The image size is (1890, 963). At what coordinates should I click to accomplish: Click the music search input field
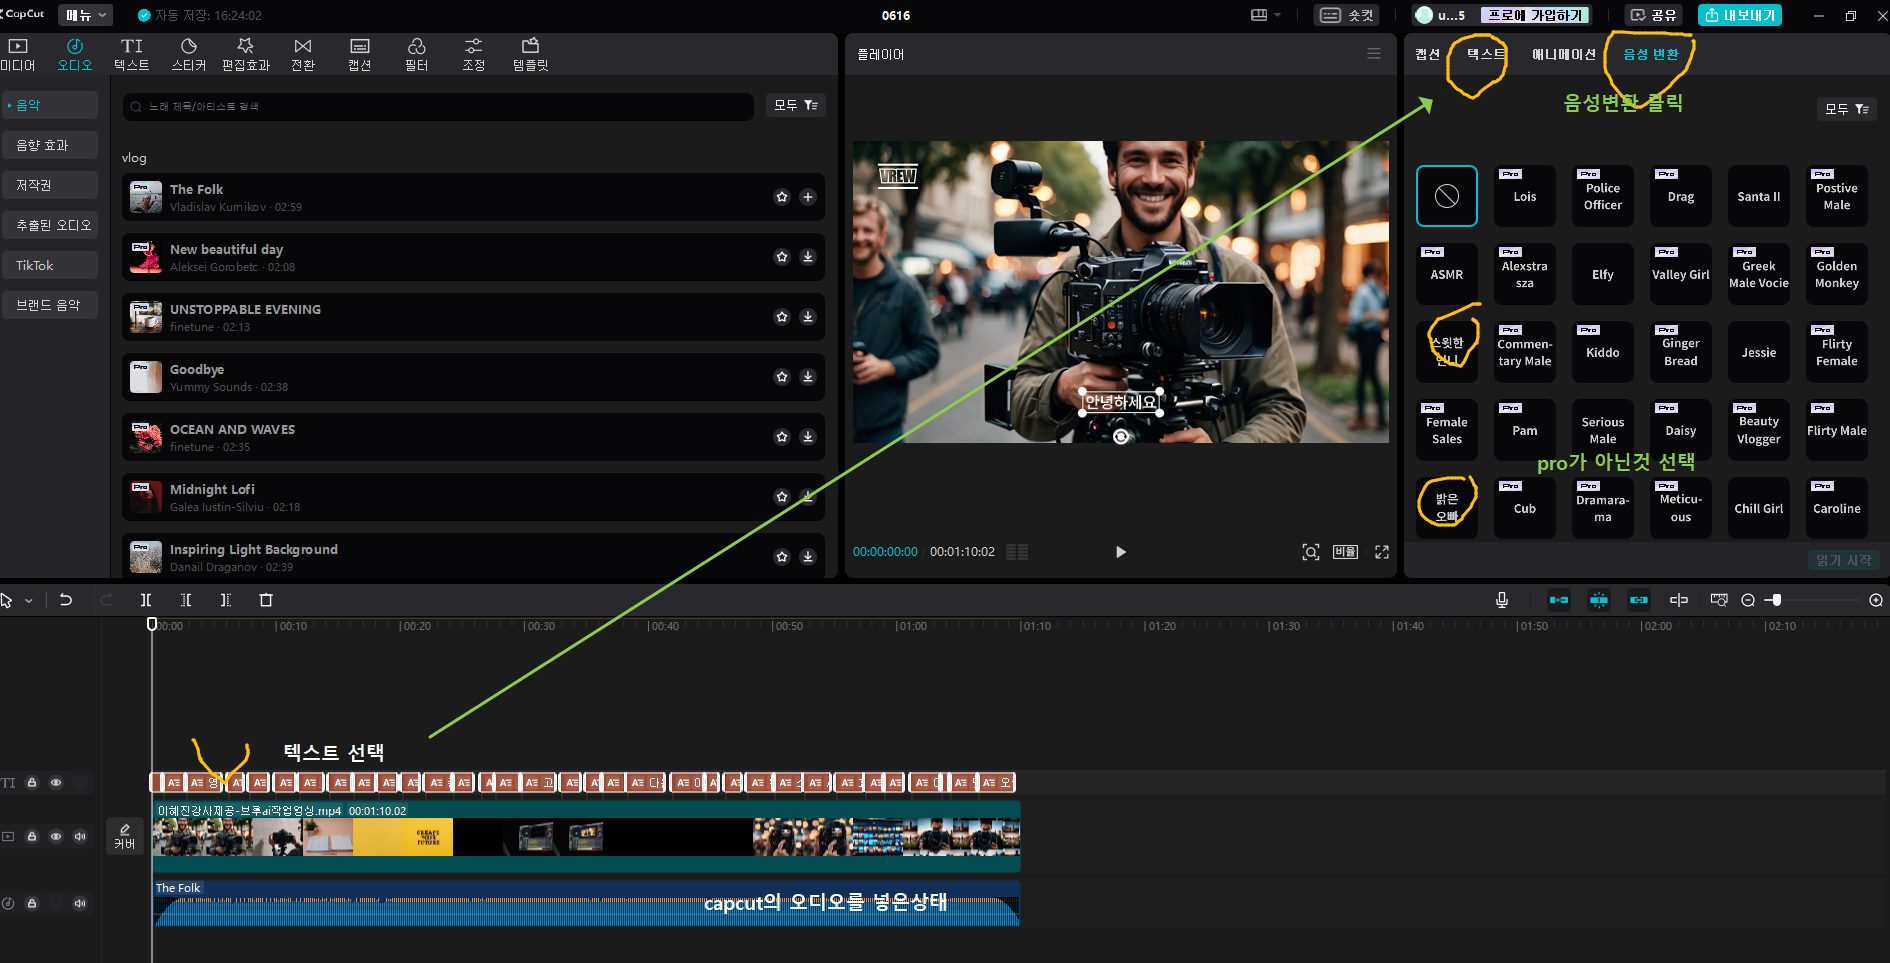point(440,107)
